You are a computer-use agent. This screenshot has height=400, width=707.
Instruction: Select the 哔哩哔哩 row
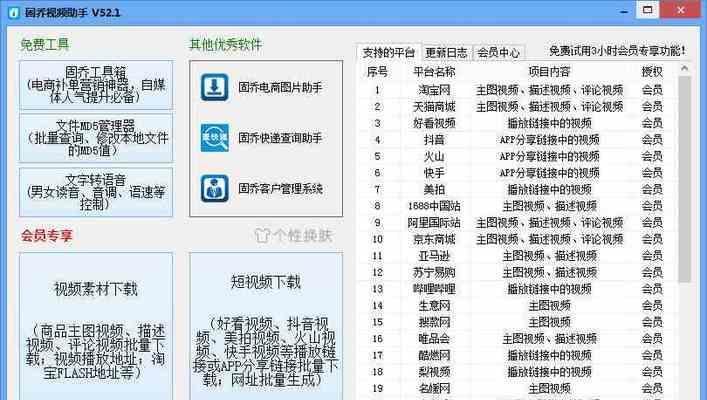point(518,289)
